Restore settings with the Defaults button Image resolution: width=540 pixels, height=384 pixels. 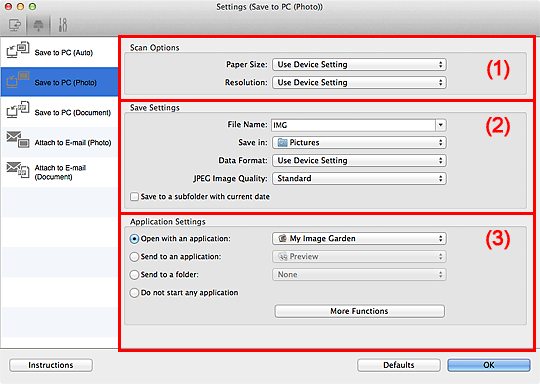click(399, 365)
